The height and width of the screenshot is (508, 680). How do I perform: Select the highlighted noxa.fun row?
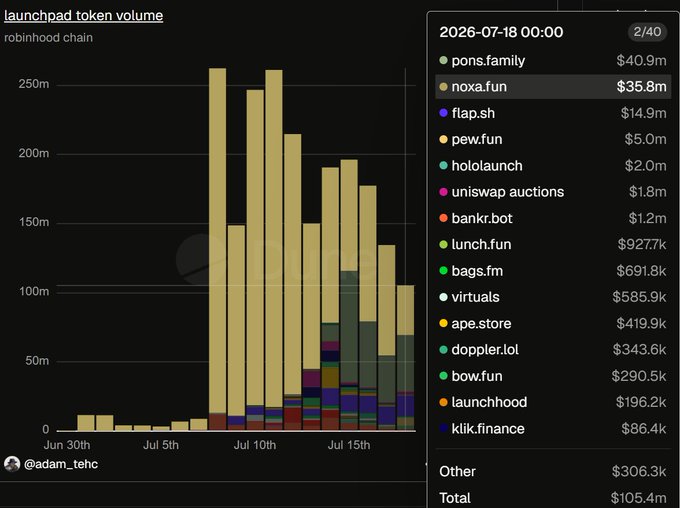553,87
